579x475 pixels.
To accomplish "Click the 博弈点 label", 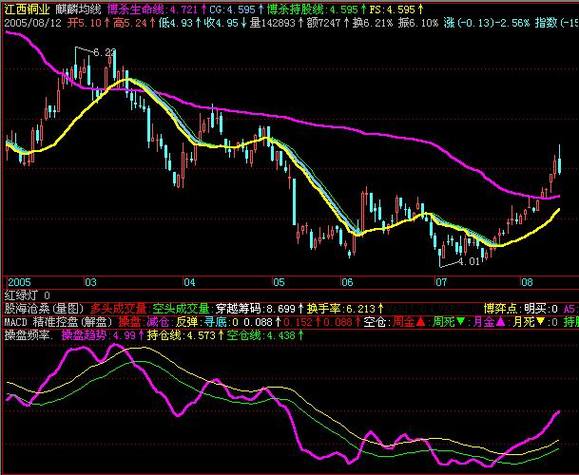I will click(x=501, y=308).
